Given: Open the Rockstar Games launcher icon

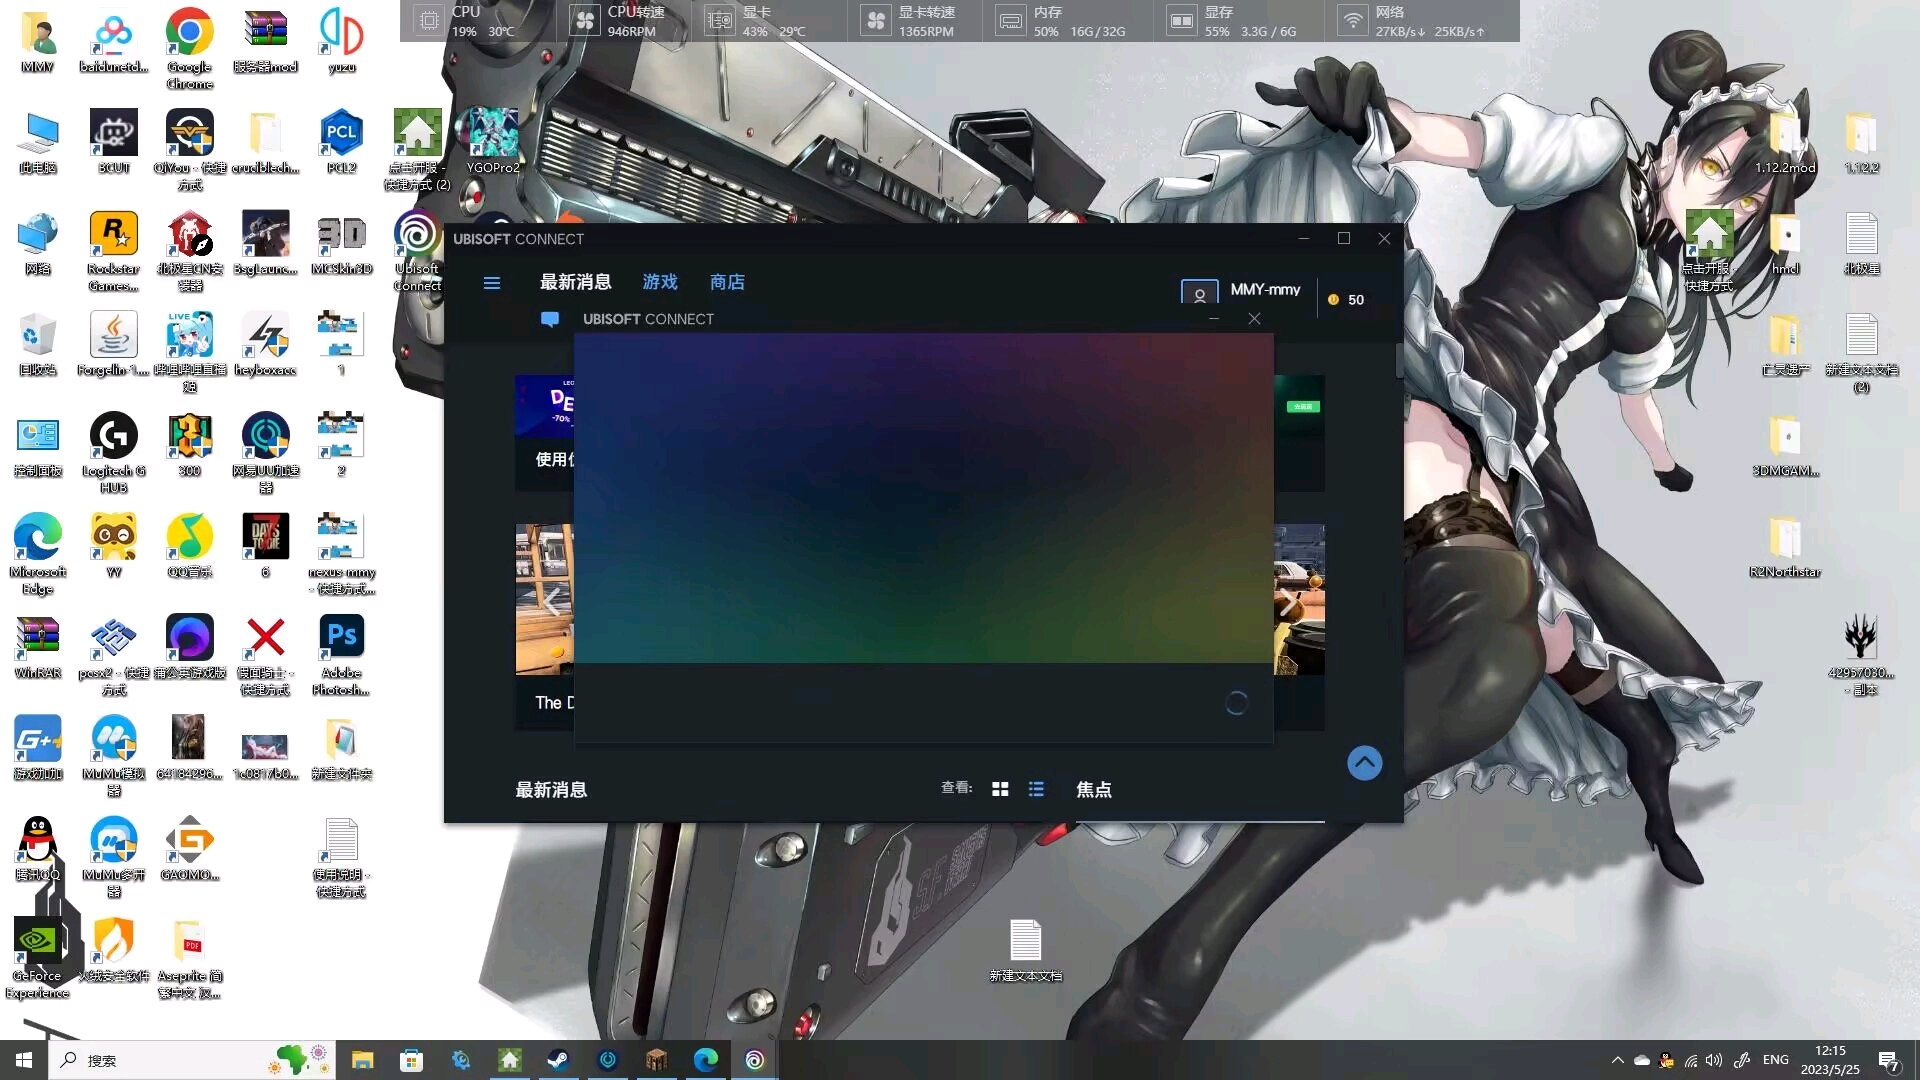Looking at the screenshot, I should pyautogui.click(x=113, y=251).
